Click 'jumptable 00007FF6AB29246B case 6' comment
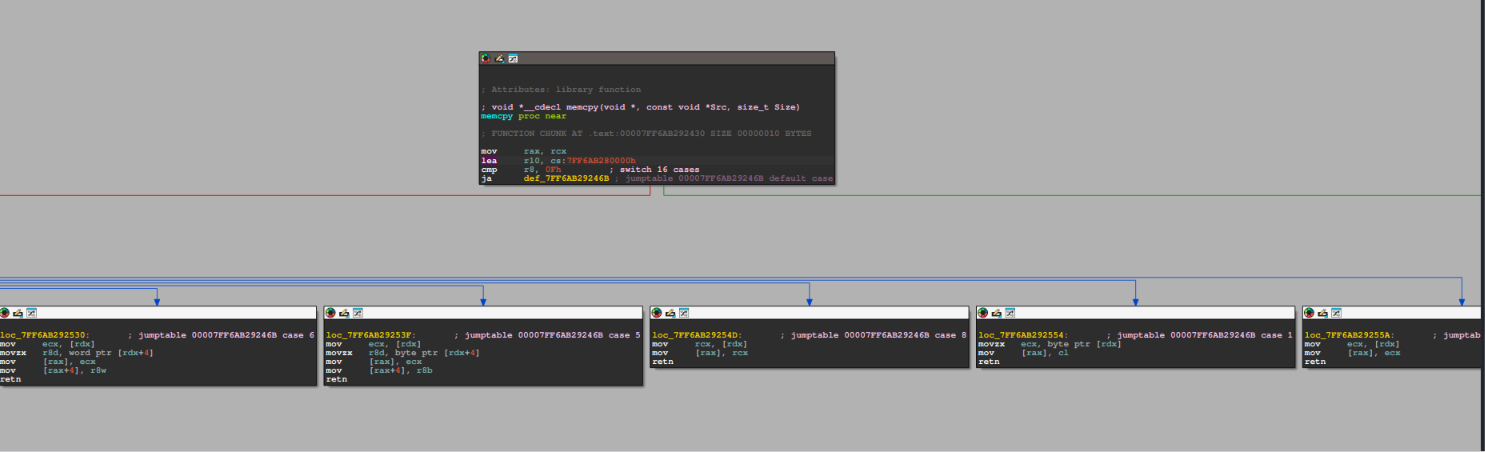Viewport: 1485px width, 452px height. [x=221, y=335]
